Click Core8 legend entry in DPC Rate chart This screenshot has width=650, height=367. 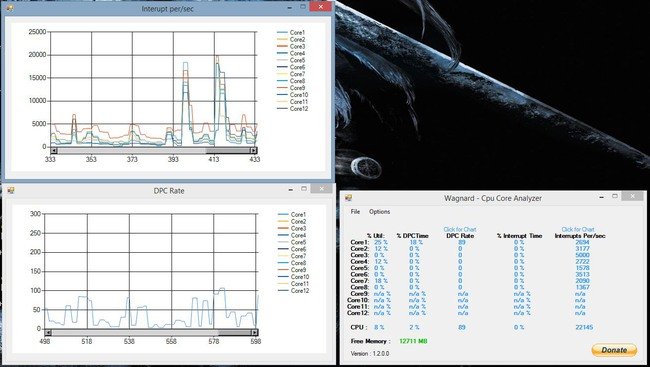pos(292,263)
